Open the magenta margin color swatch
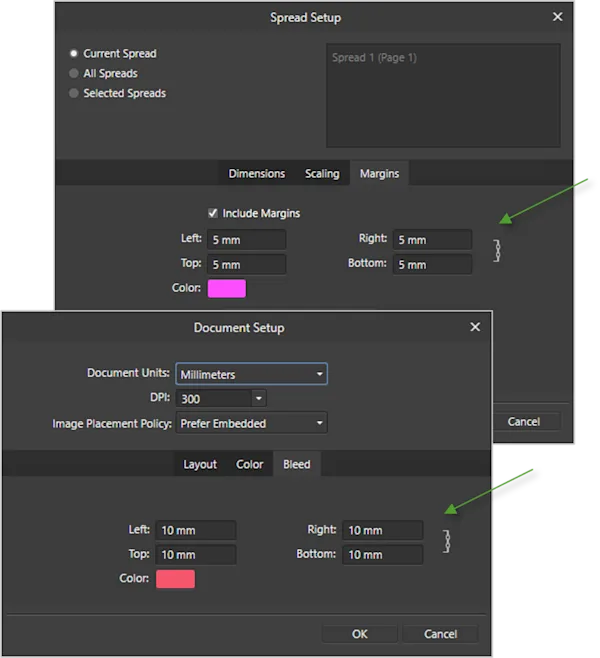The image size is (600, 658). point(227,288)
